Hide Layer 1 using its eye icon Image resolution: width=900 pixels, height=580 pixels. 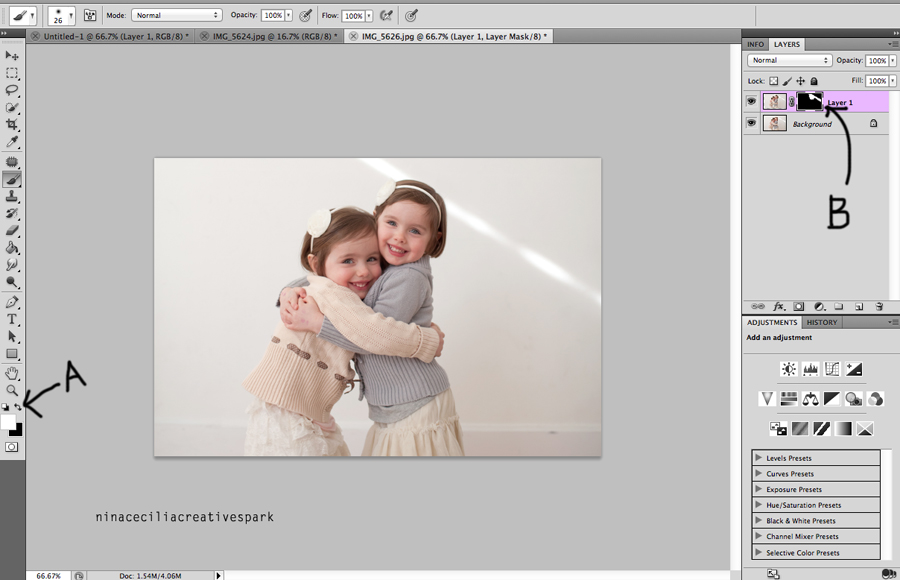752,101
